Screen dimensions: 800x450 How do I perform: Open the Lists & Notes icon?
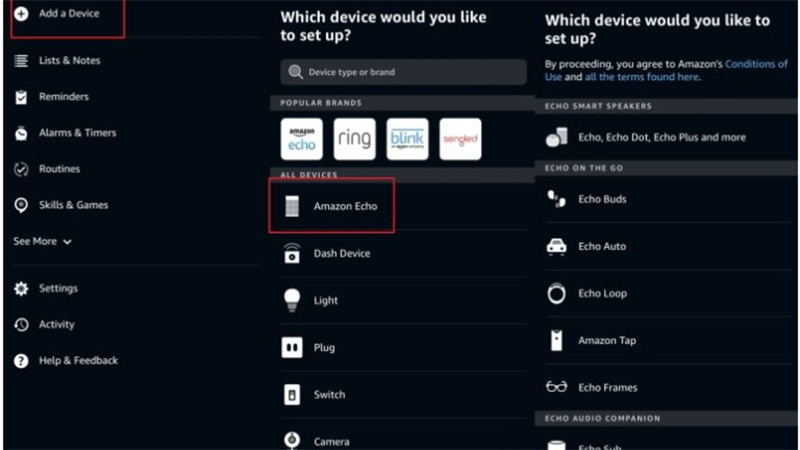[21, 61]
